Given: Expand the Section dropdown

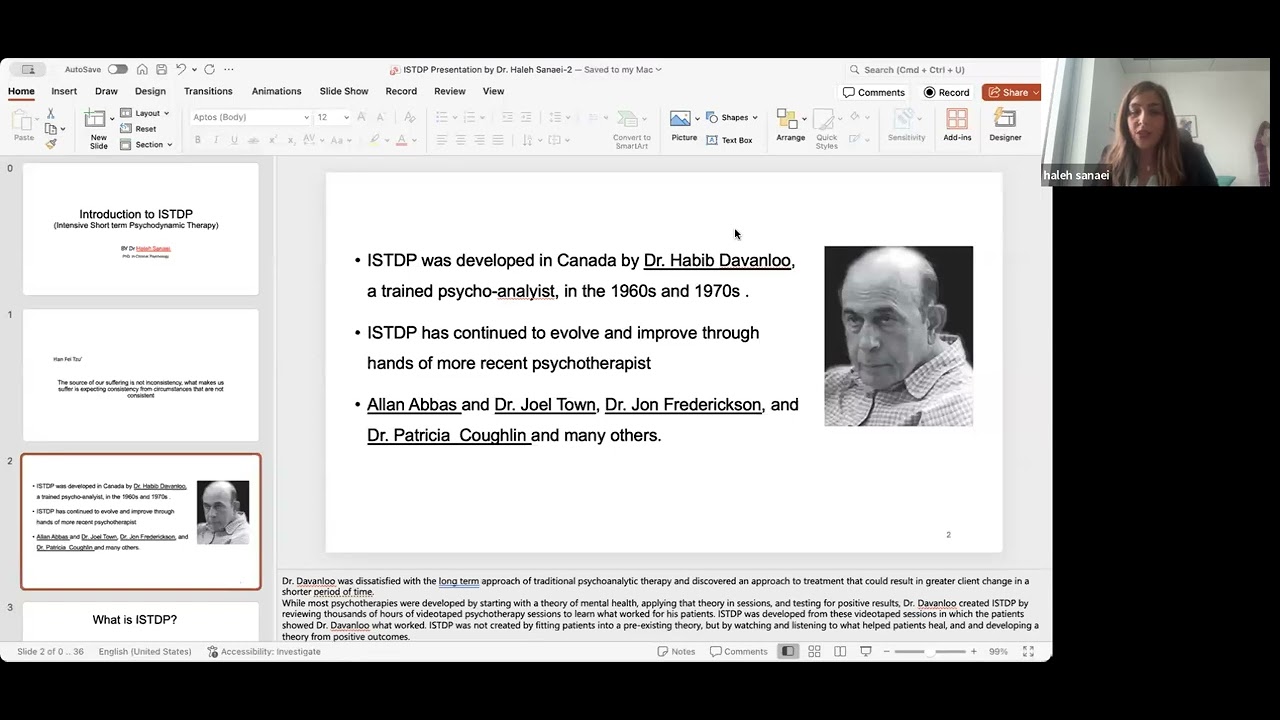Looking at the screenshot, I should point(146,145).
